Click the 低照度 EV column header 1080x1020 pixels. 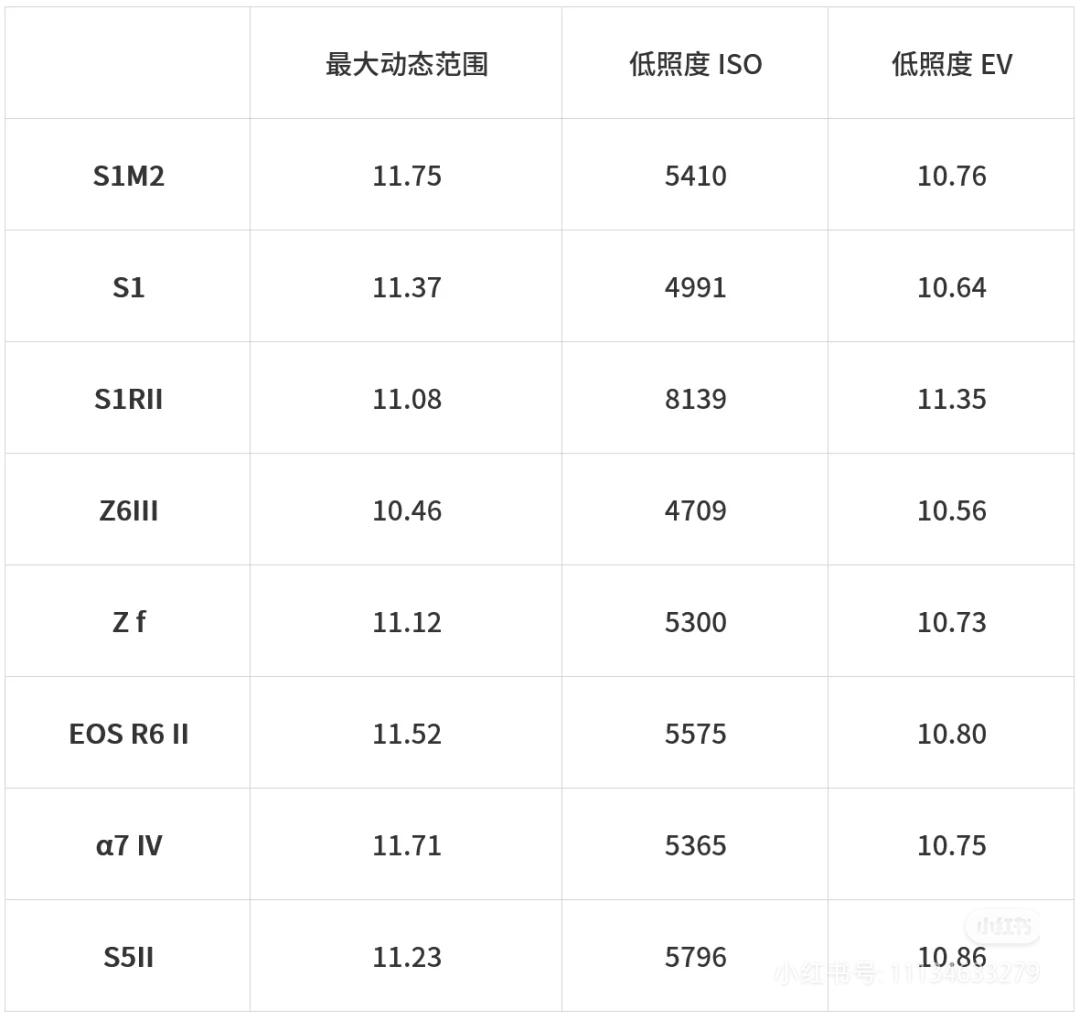[x=951, y=65]
